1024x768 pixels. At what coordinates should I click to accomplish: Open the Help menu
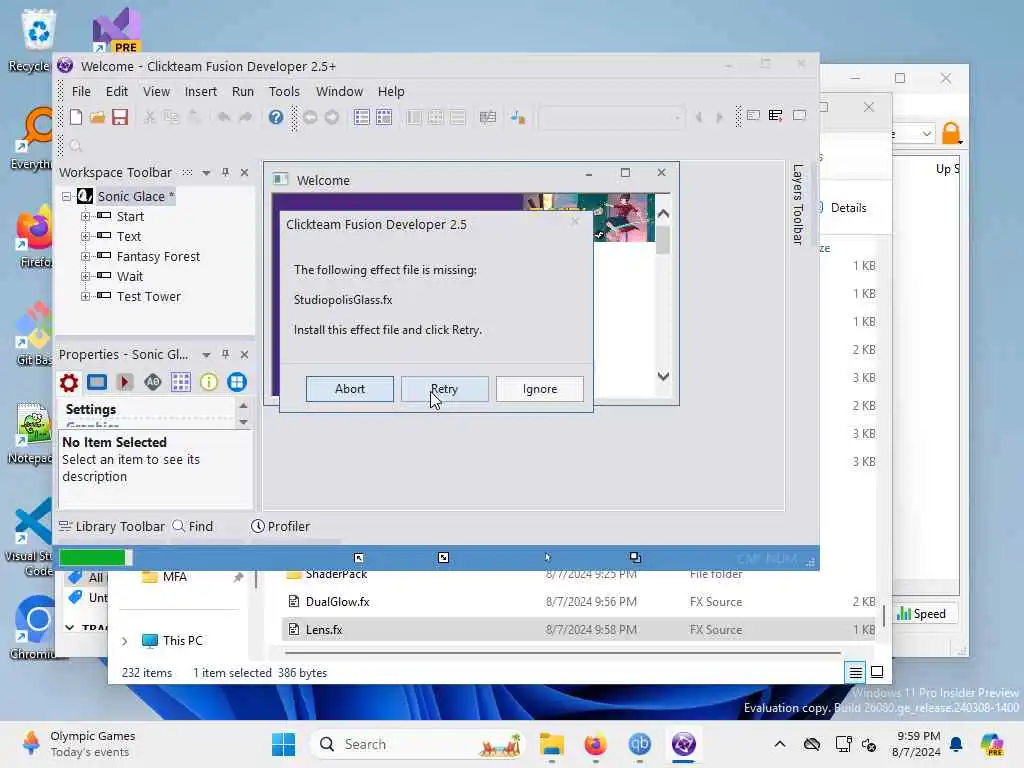[391, 91]
